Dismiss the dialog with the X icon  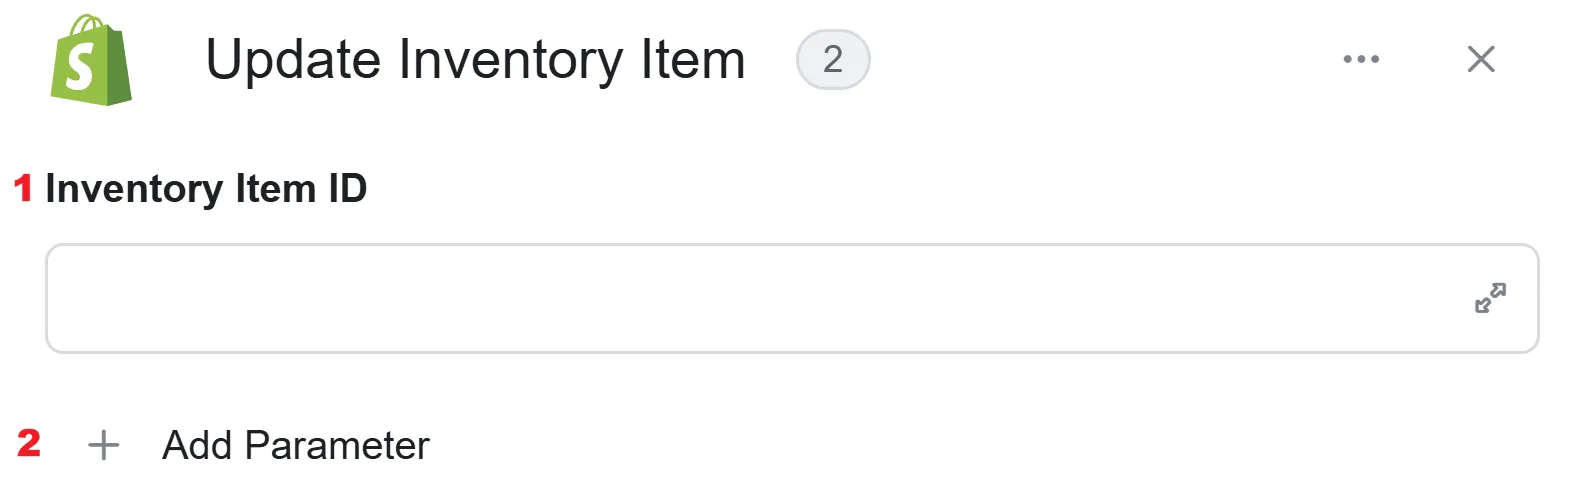pos(1481,59)
